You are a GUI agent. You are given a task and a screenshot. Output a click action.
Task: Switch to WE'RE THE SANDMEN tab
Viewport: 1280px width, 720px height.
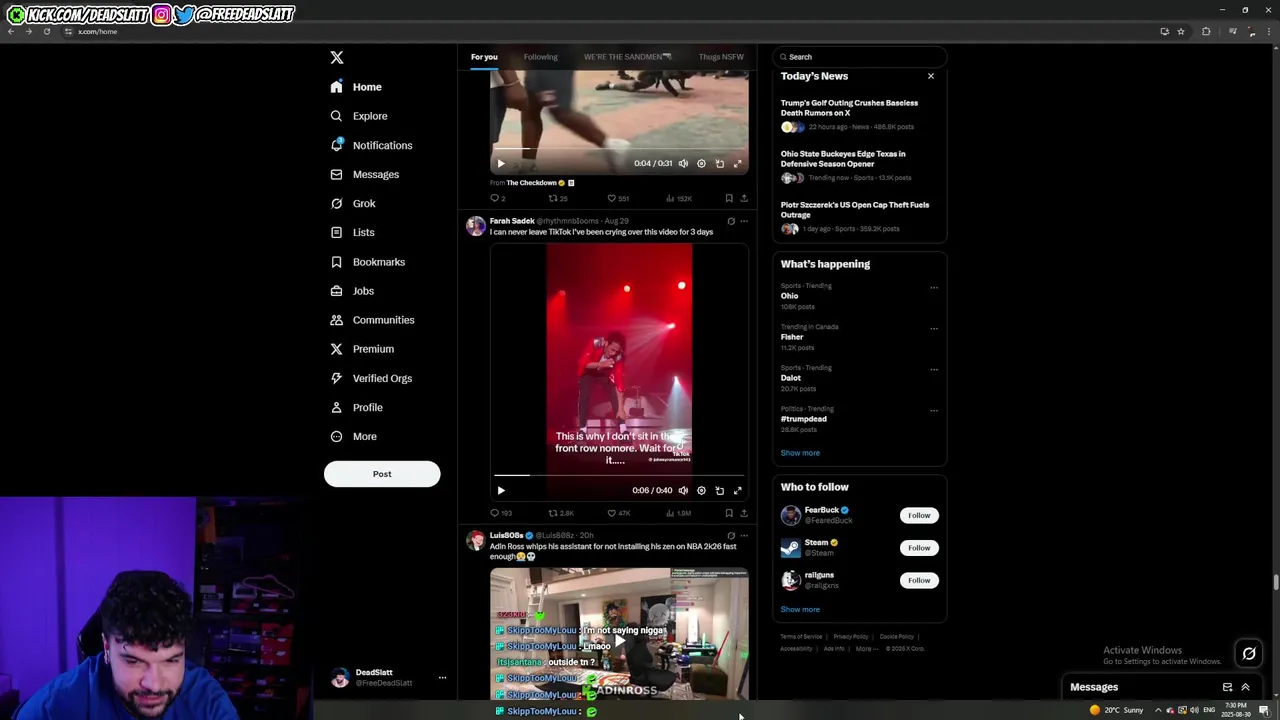628,57
